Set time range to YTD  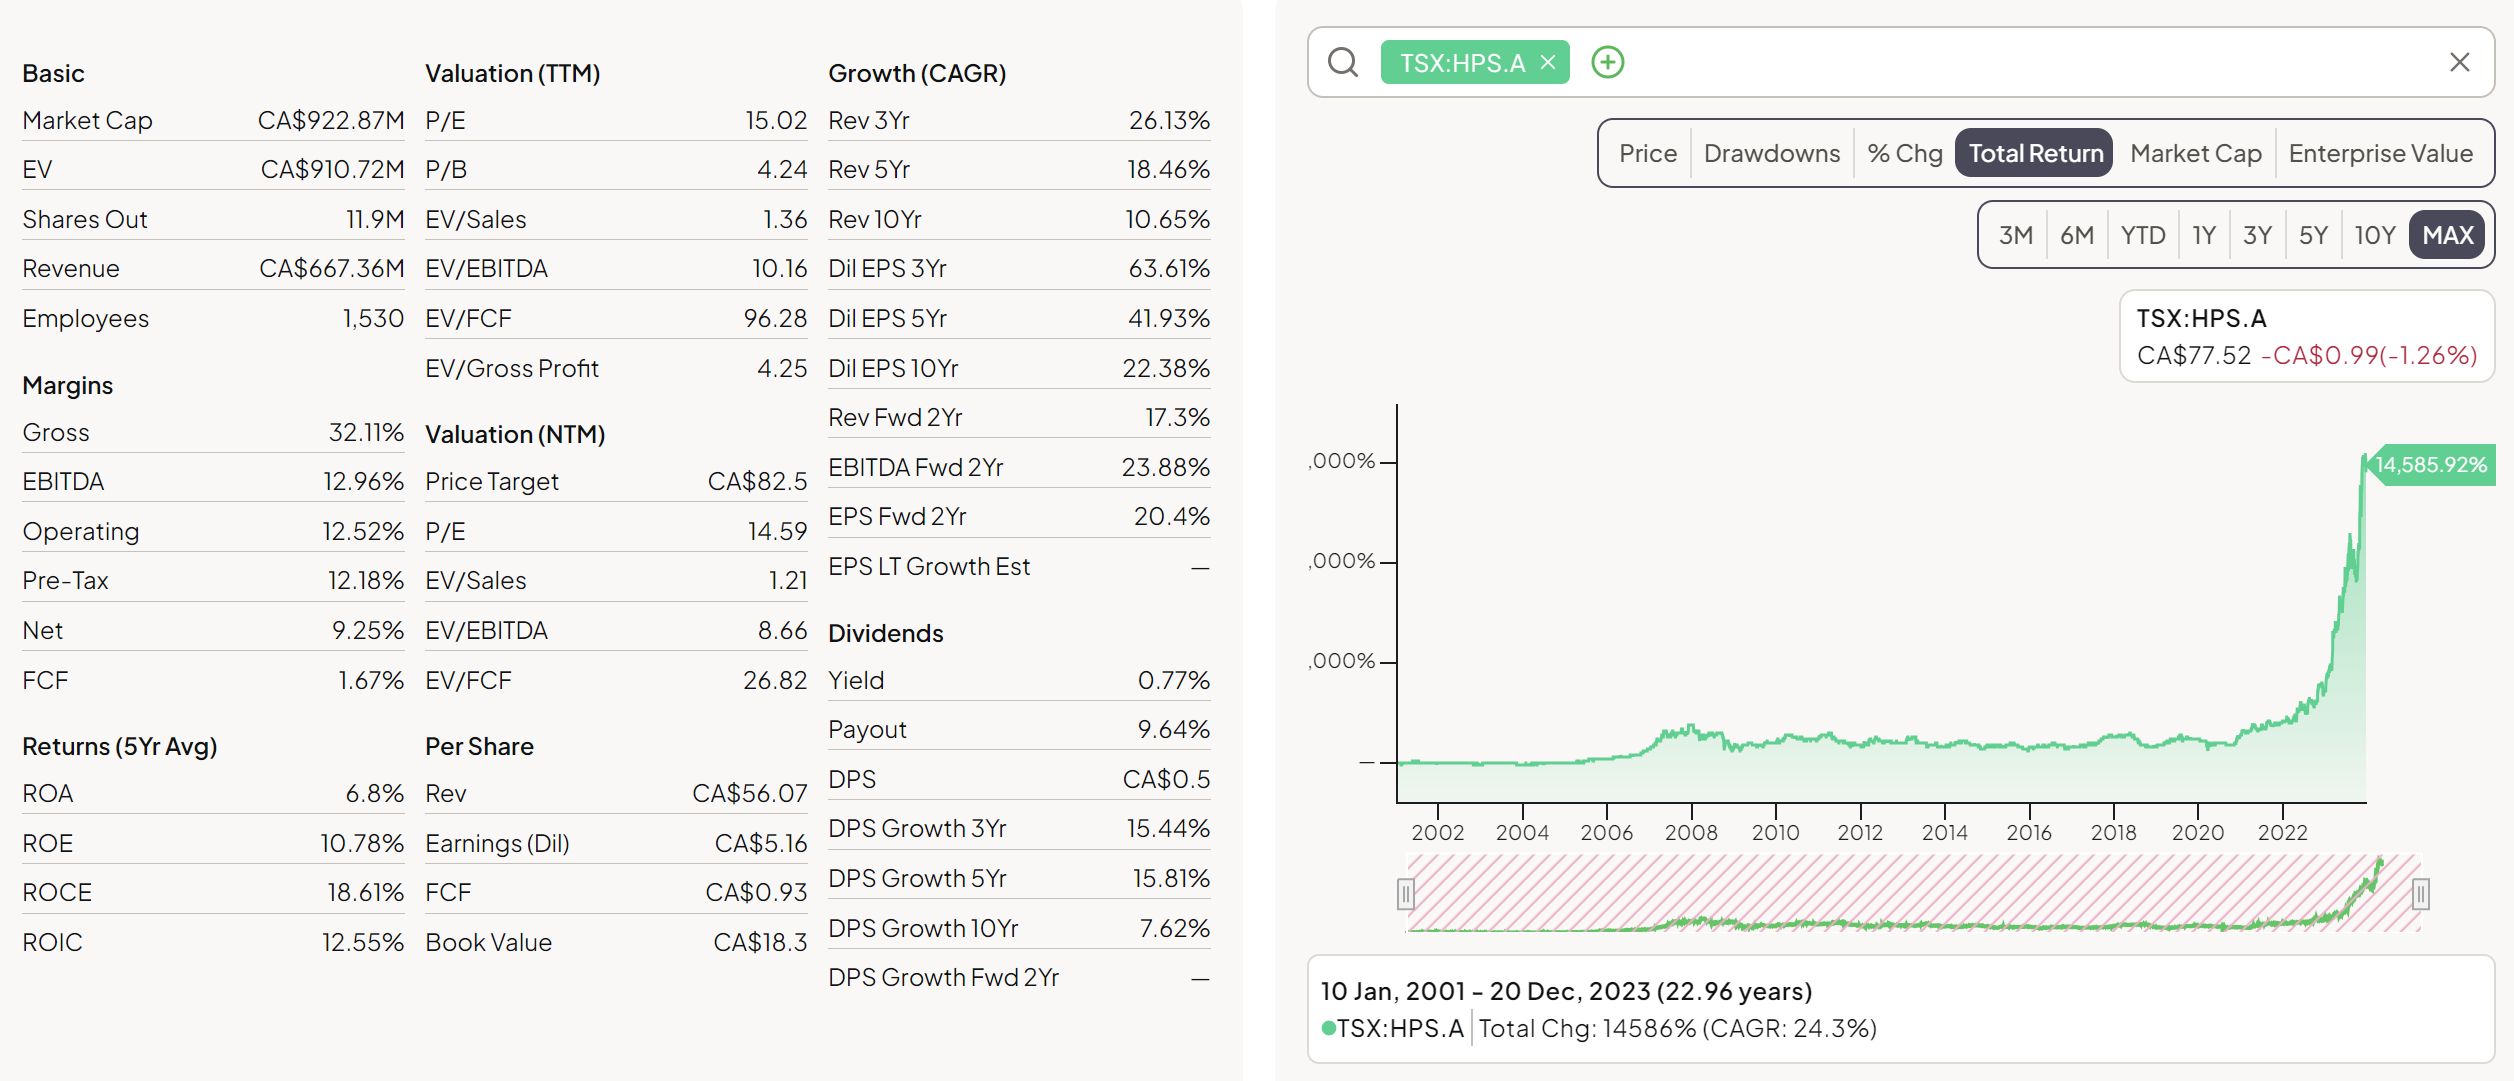2142,235
